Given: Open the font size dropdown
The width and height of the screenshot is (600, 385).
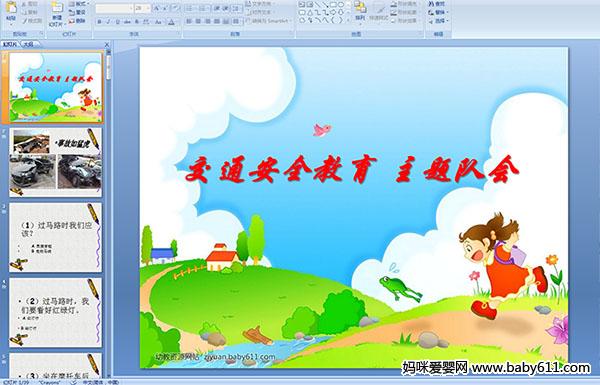Looking at the screenshot, I should [142, 8].
